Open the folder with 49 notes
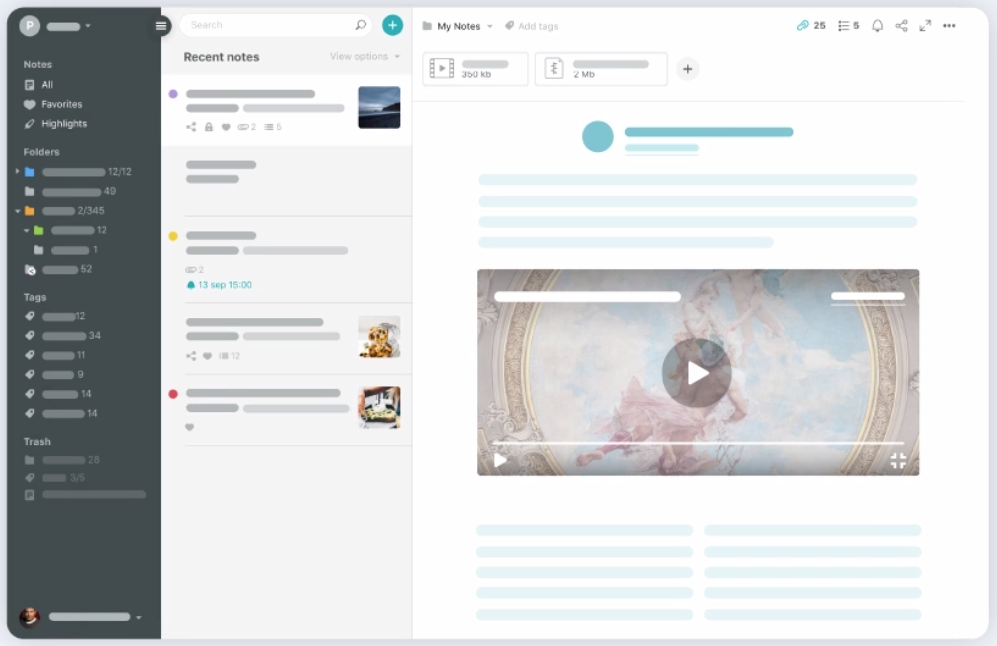 pos(70,191)
